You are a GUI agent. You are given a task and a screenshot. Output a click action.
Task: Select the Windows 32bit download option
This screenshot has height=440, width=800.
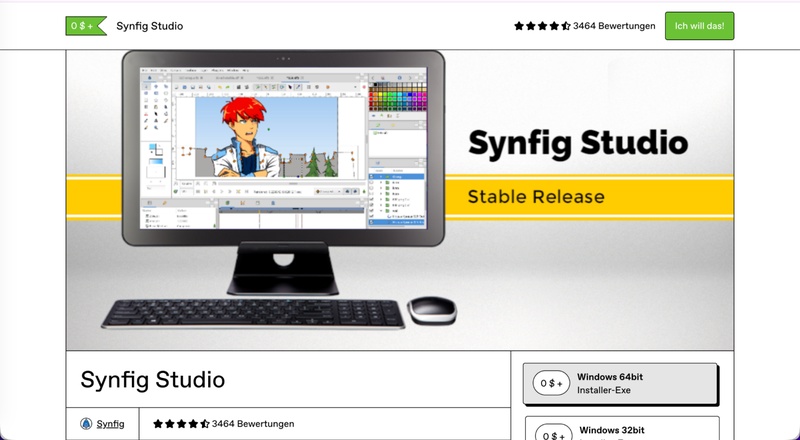pos(620,430)
